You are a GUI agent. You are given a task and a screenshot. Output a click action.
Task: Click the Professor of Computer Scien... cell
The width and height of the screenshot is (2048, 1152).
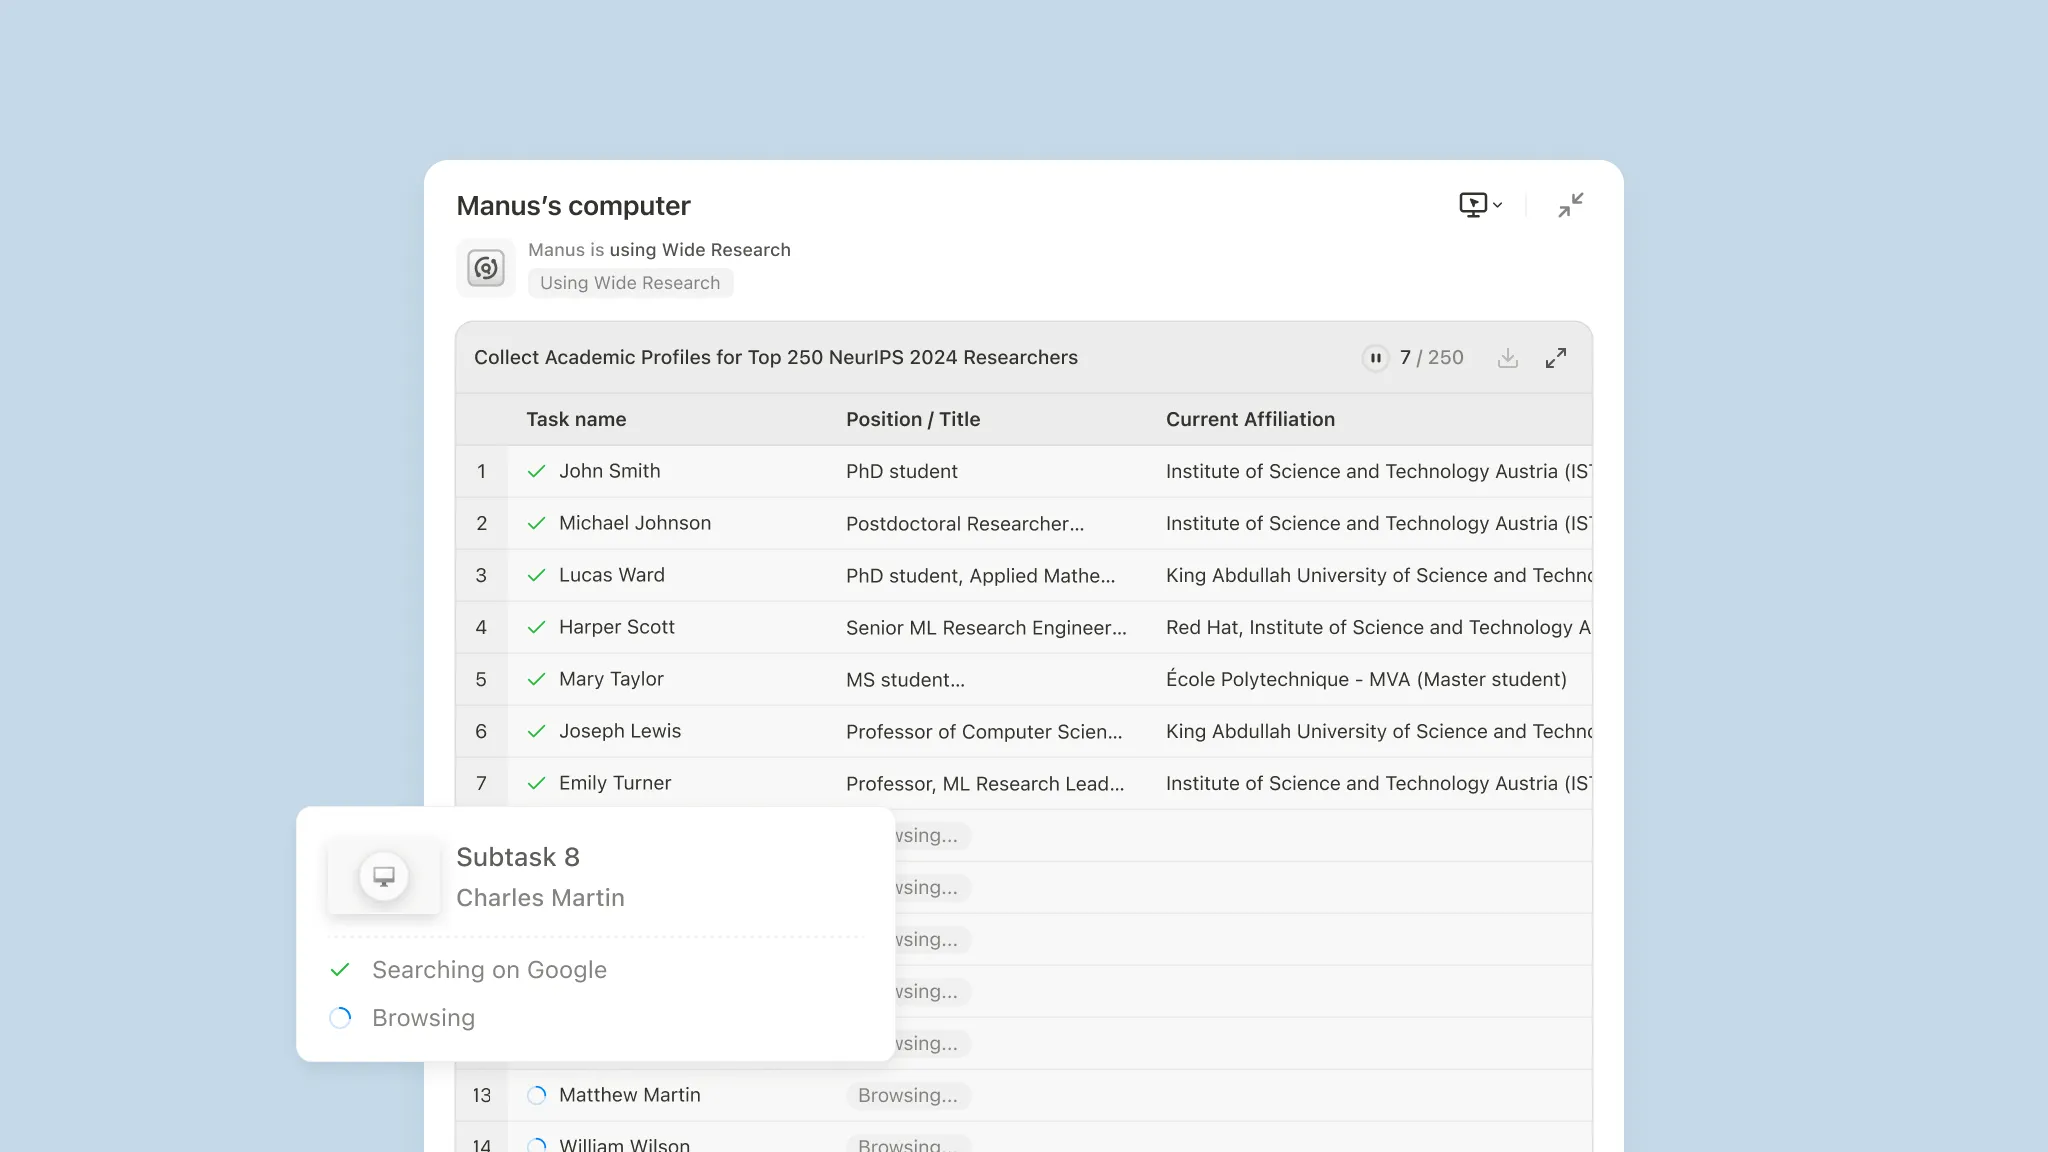984,731
